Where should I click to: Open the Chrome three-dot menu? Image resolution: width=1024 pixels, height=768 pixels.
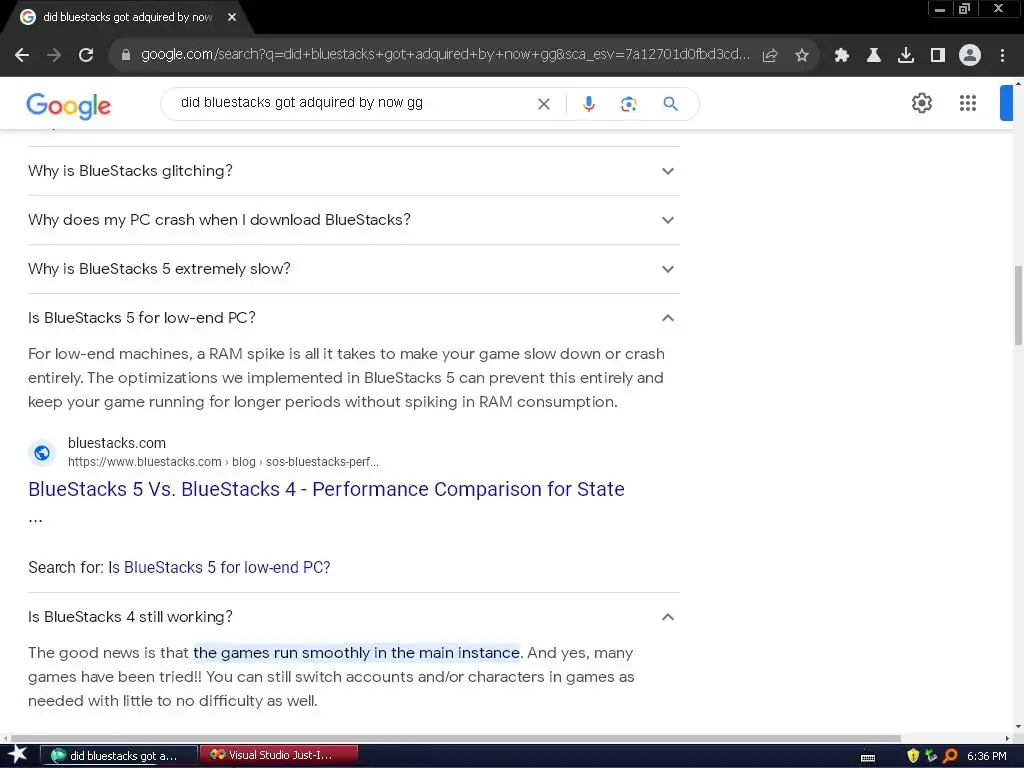(1002, 55)
